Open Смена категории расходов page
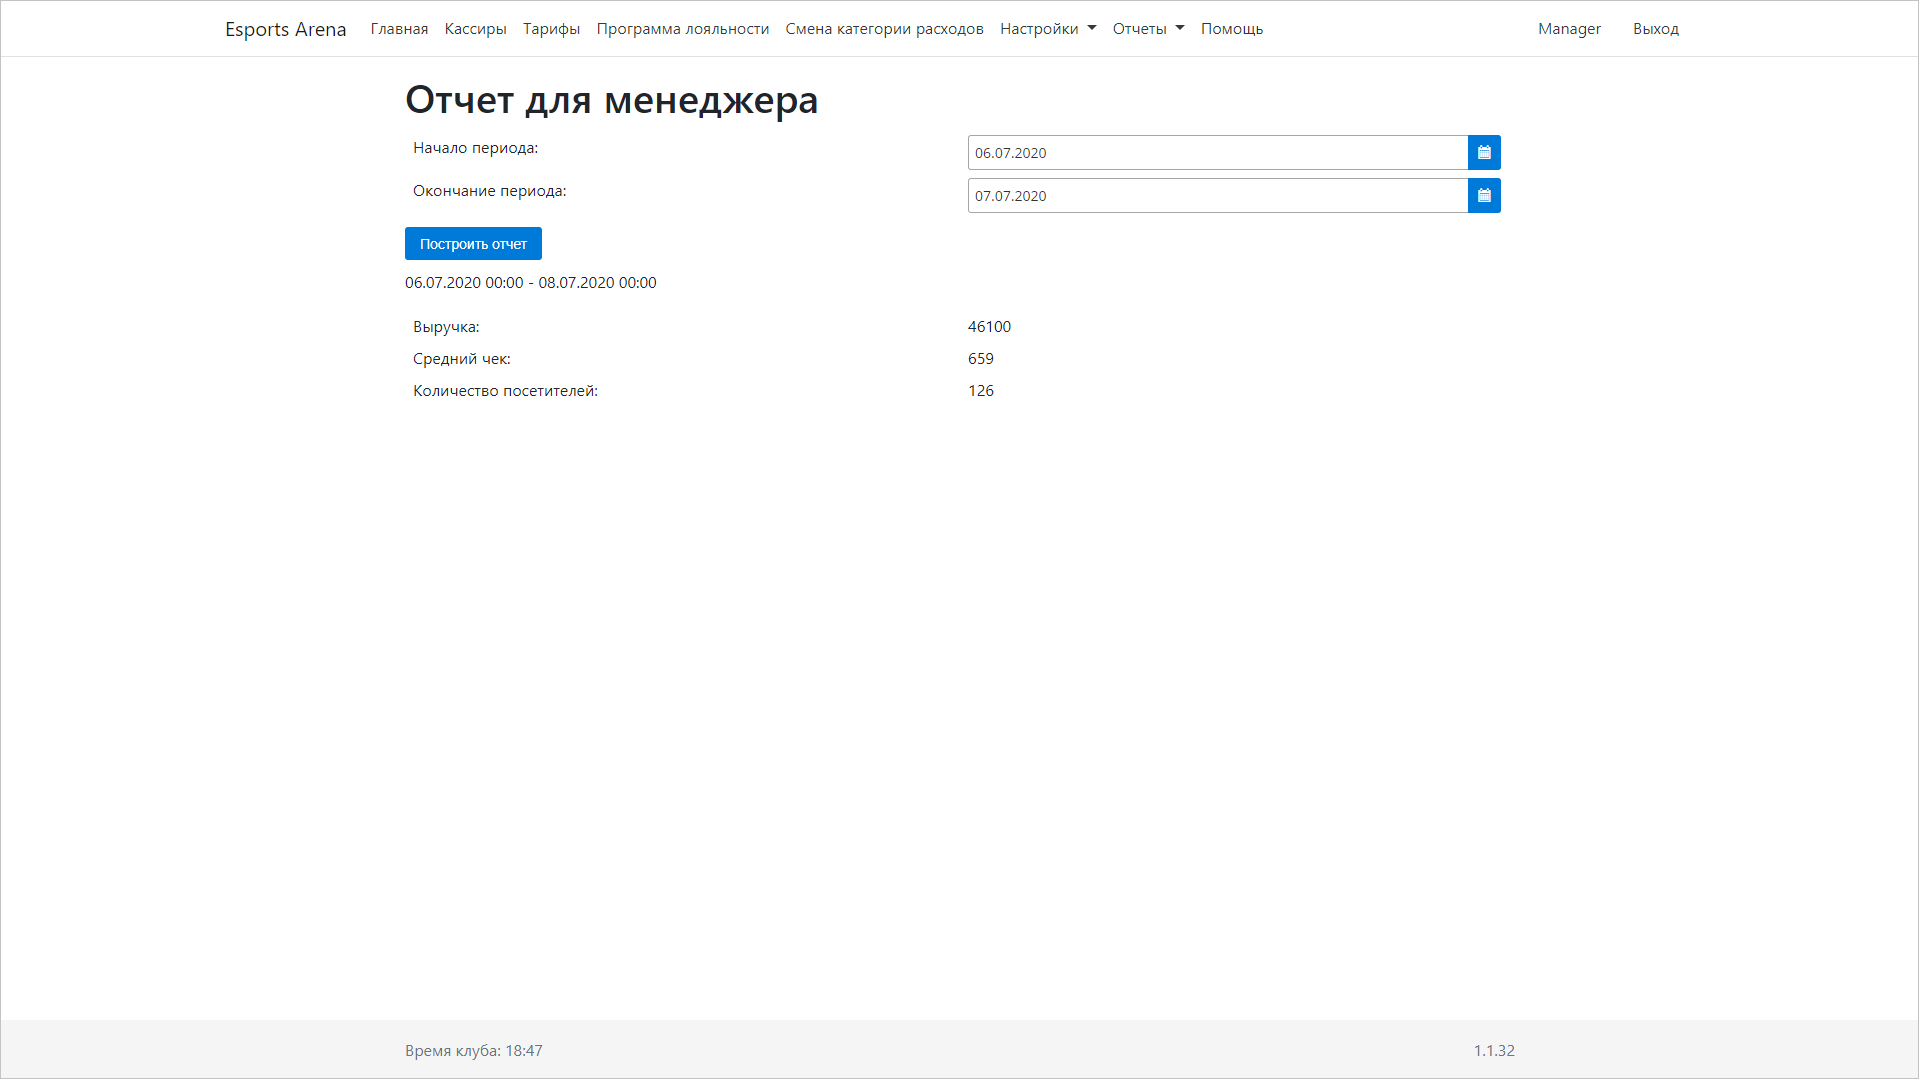The width and height of the screenshot is (1919, 1079). pos(884,28)
